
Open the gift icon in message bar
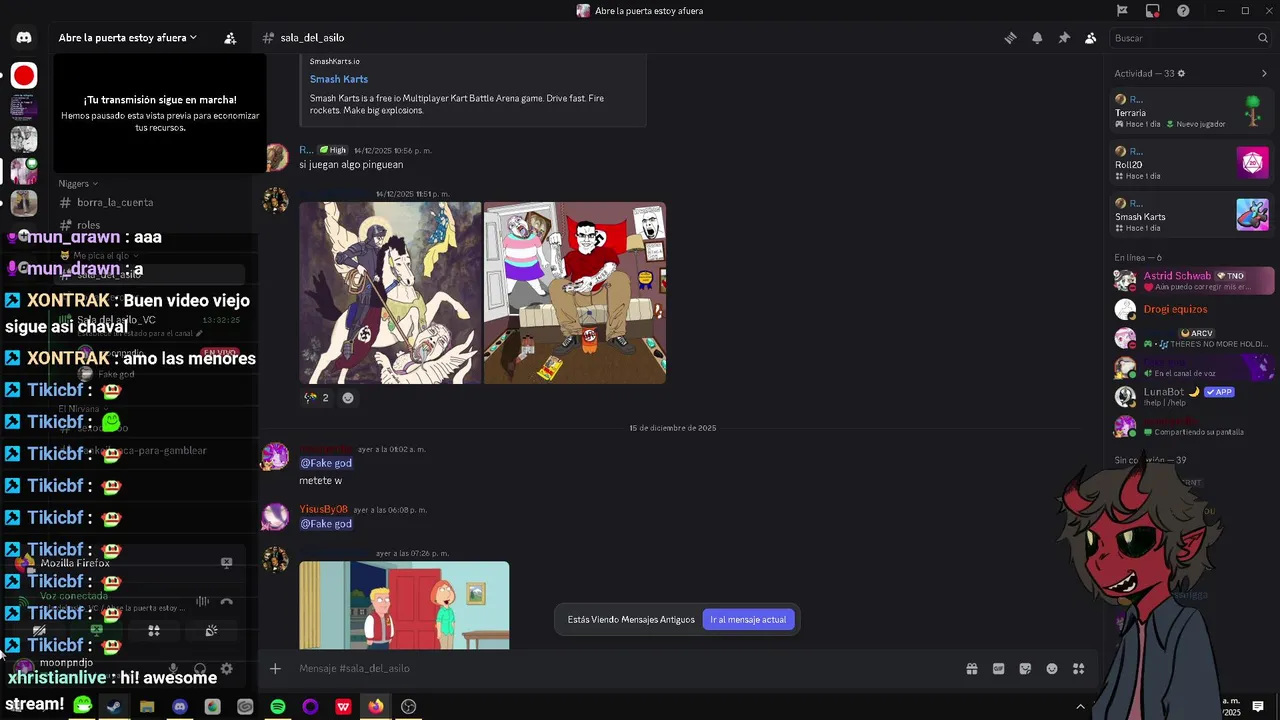click(x=971, y=669)
